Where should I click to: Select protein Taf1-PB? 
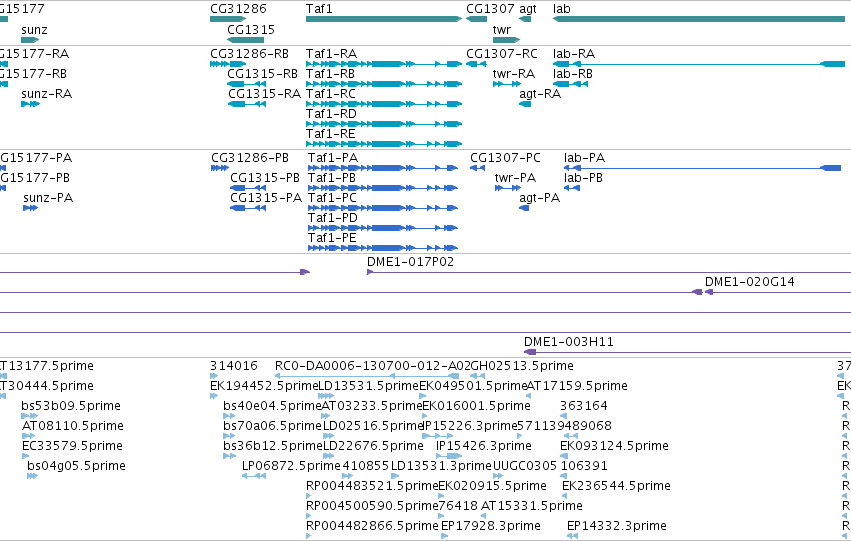pyautogui.click(x=383, y=188)
